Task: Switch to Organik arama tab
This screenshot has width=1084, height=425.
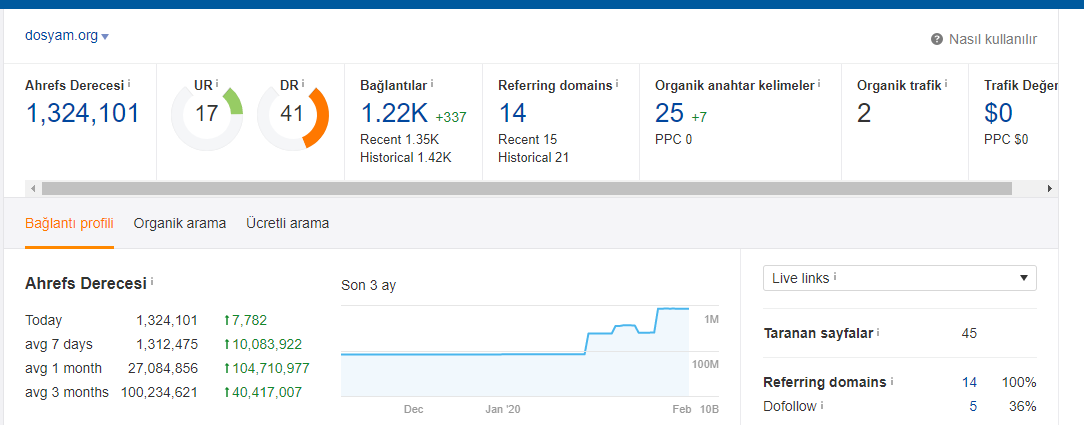Action: pos(180,223)
